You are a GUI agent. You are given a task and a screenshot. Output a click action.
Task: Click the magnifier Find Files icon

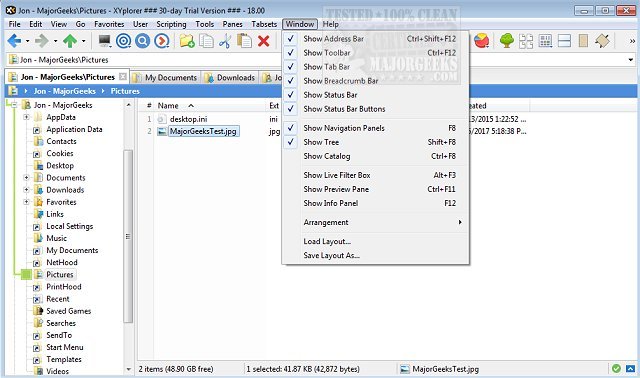(x=142, y=41)
